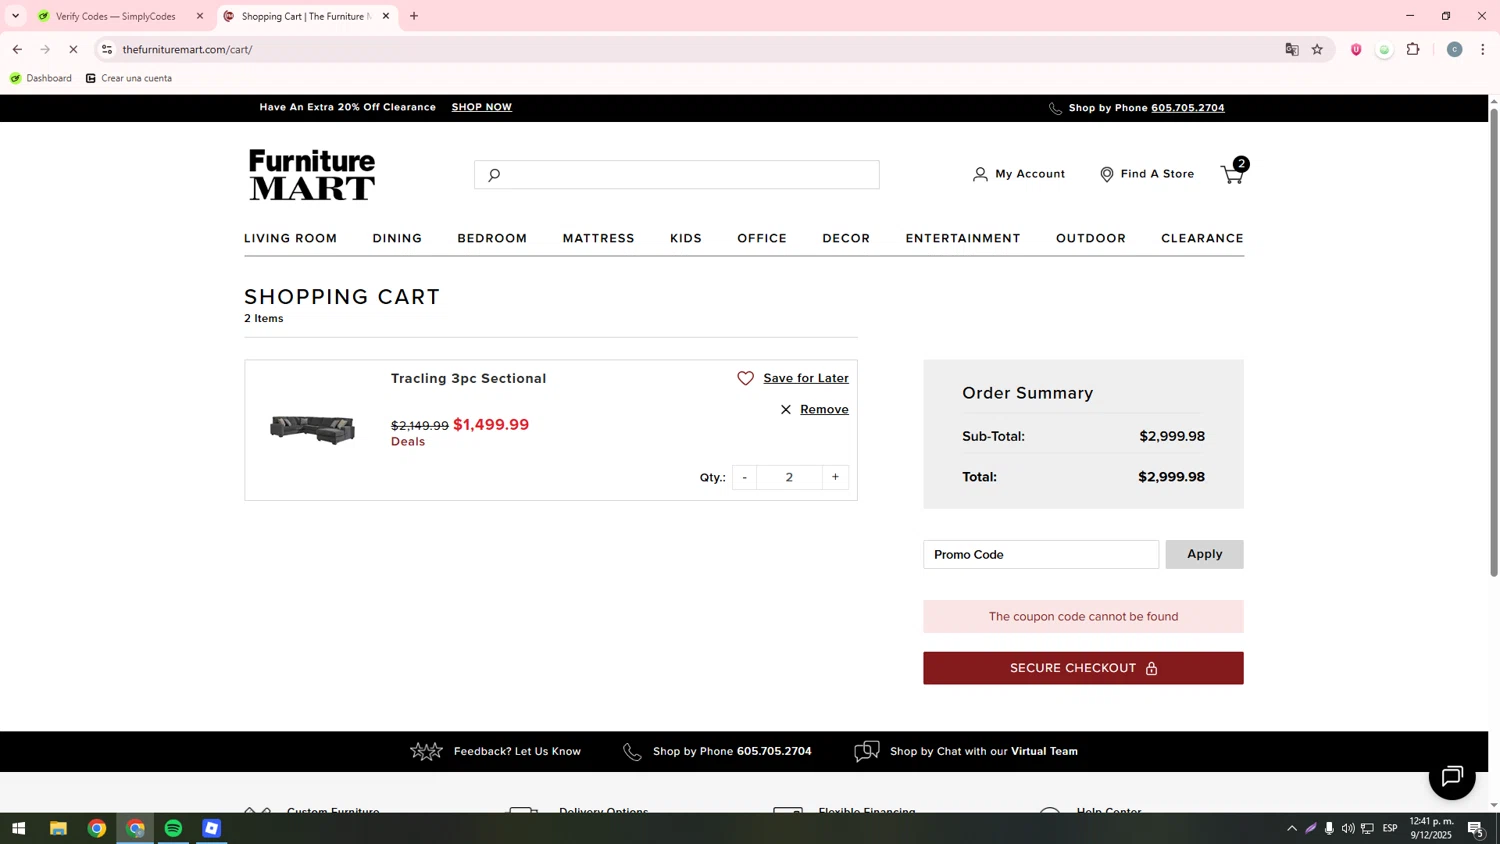Show hidden system tray icons
1500x844 pixels.
[1292, 828]
